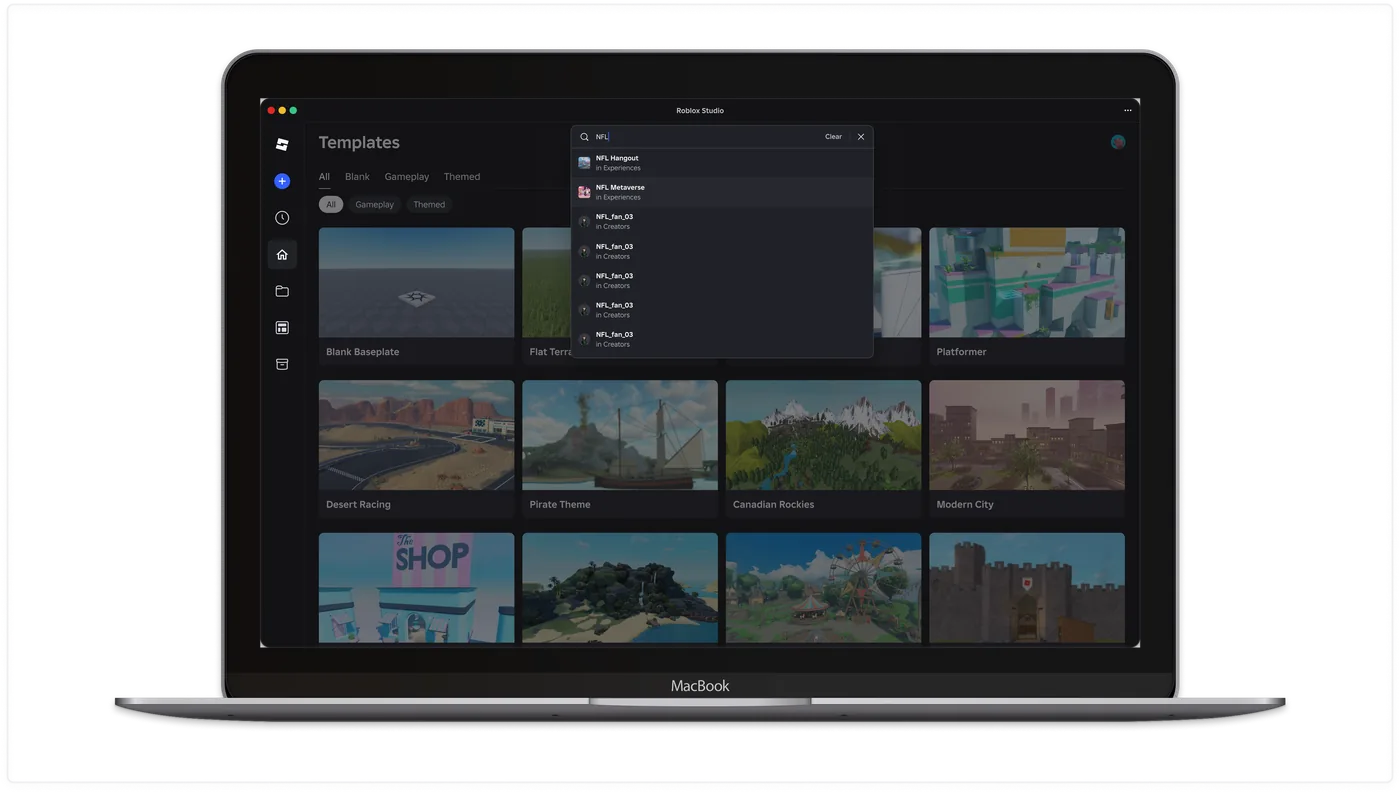The width and height of the screenshot is (1400, 793).
Task: Open the Blank Baseplate template thumbnail
Action: click(x=417, y=283)
